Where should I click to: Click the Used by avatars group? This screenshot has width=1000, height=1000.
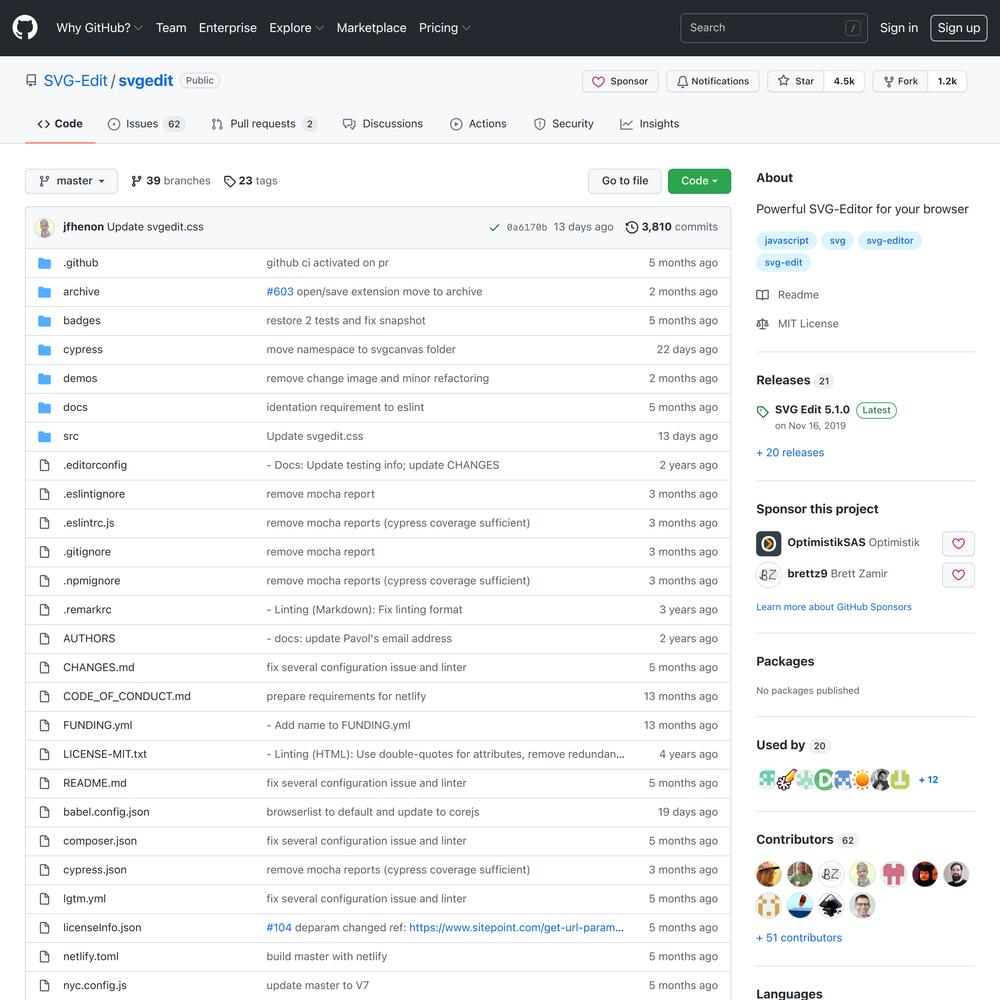834,779
